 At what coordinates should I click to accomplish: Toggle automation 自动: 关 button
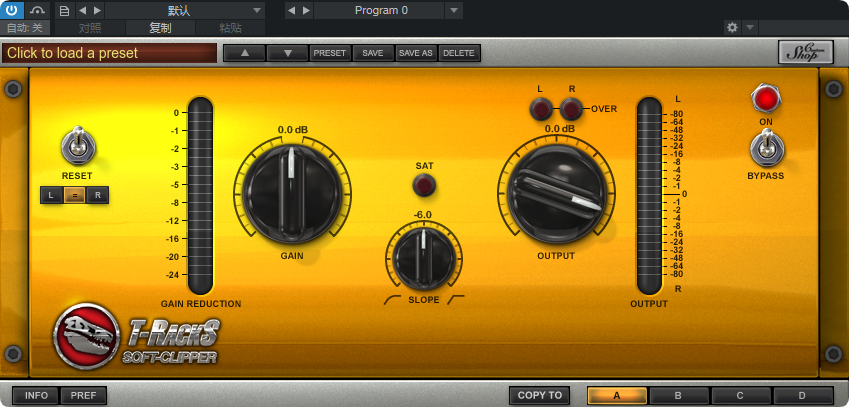point(25,28)
